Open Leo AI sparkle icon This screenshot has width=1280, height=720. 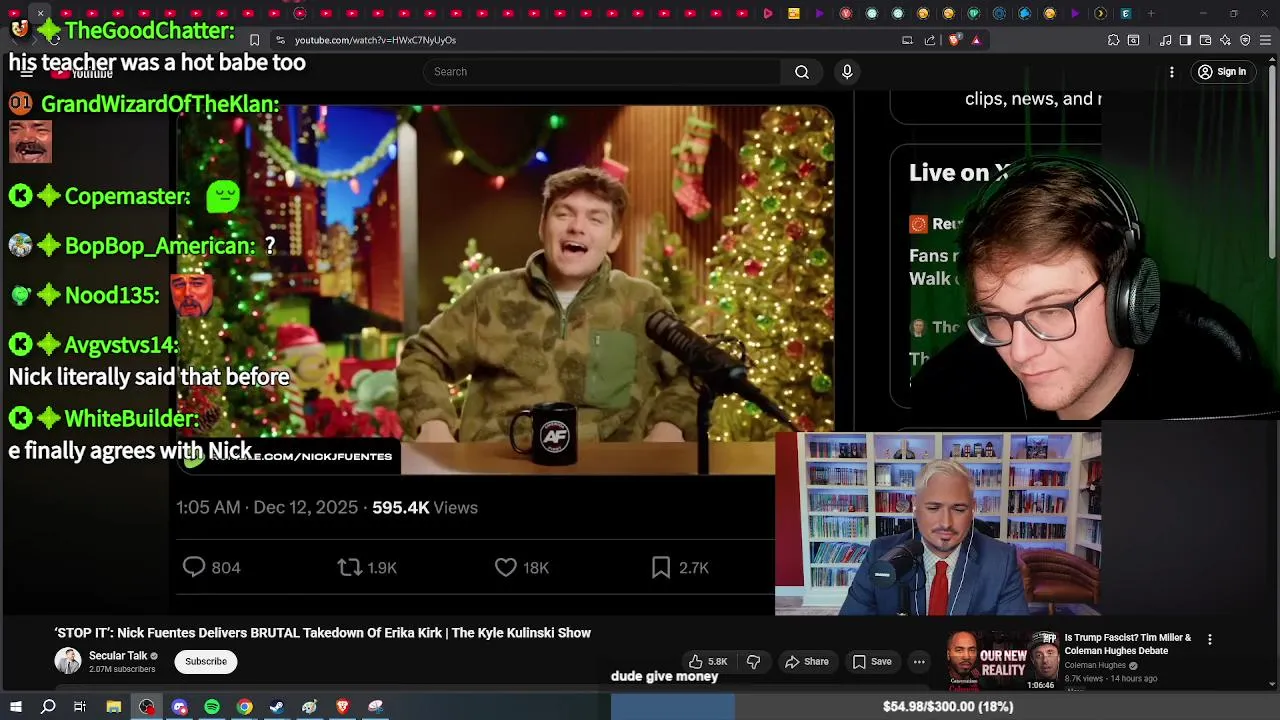[x=1225, y=40]
